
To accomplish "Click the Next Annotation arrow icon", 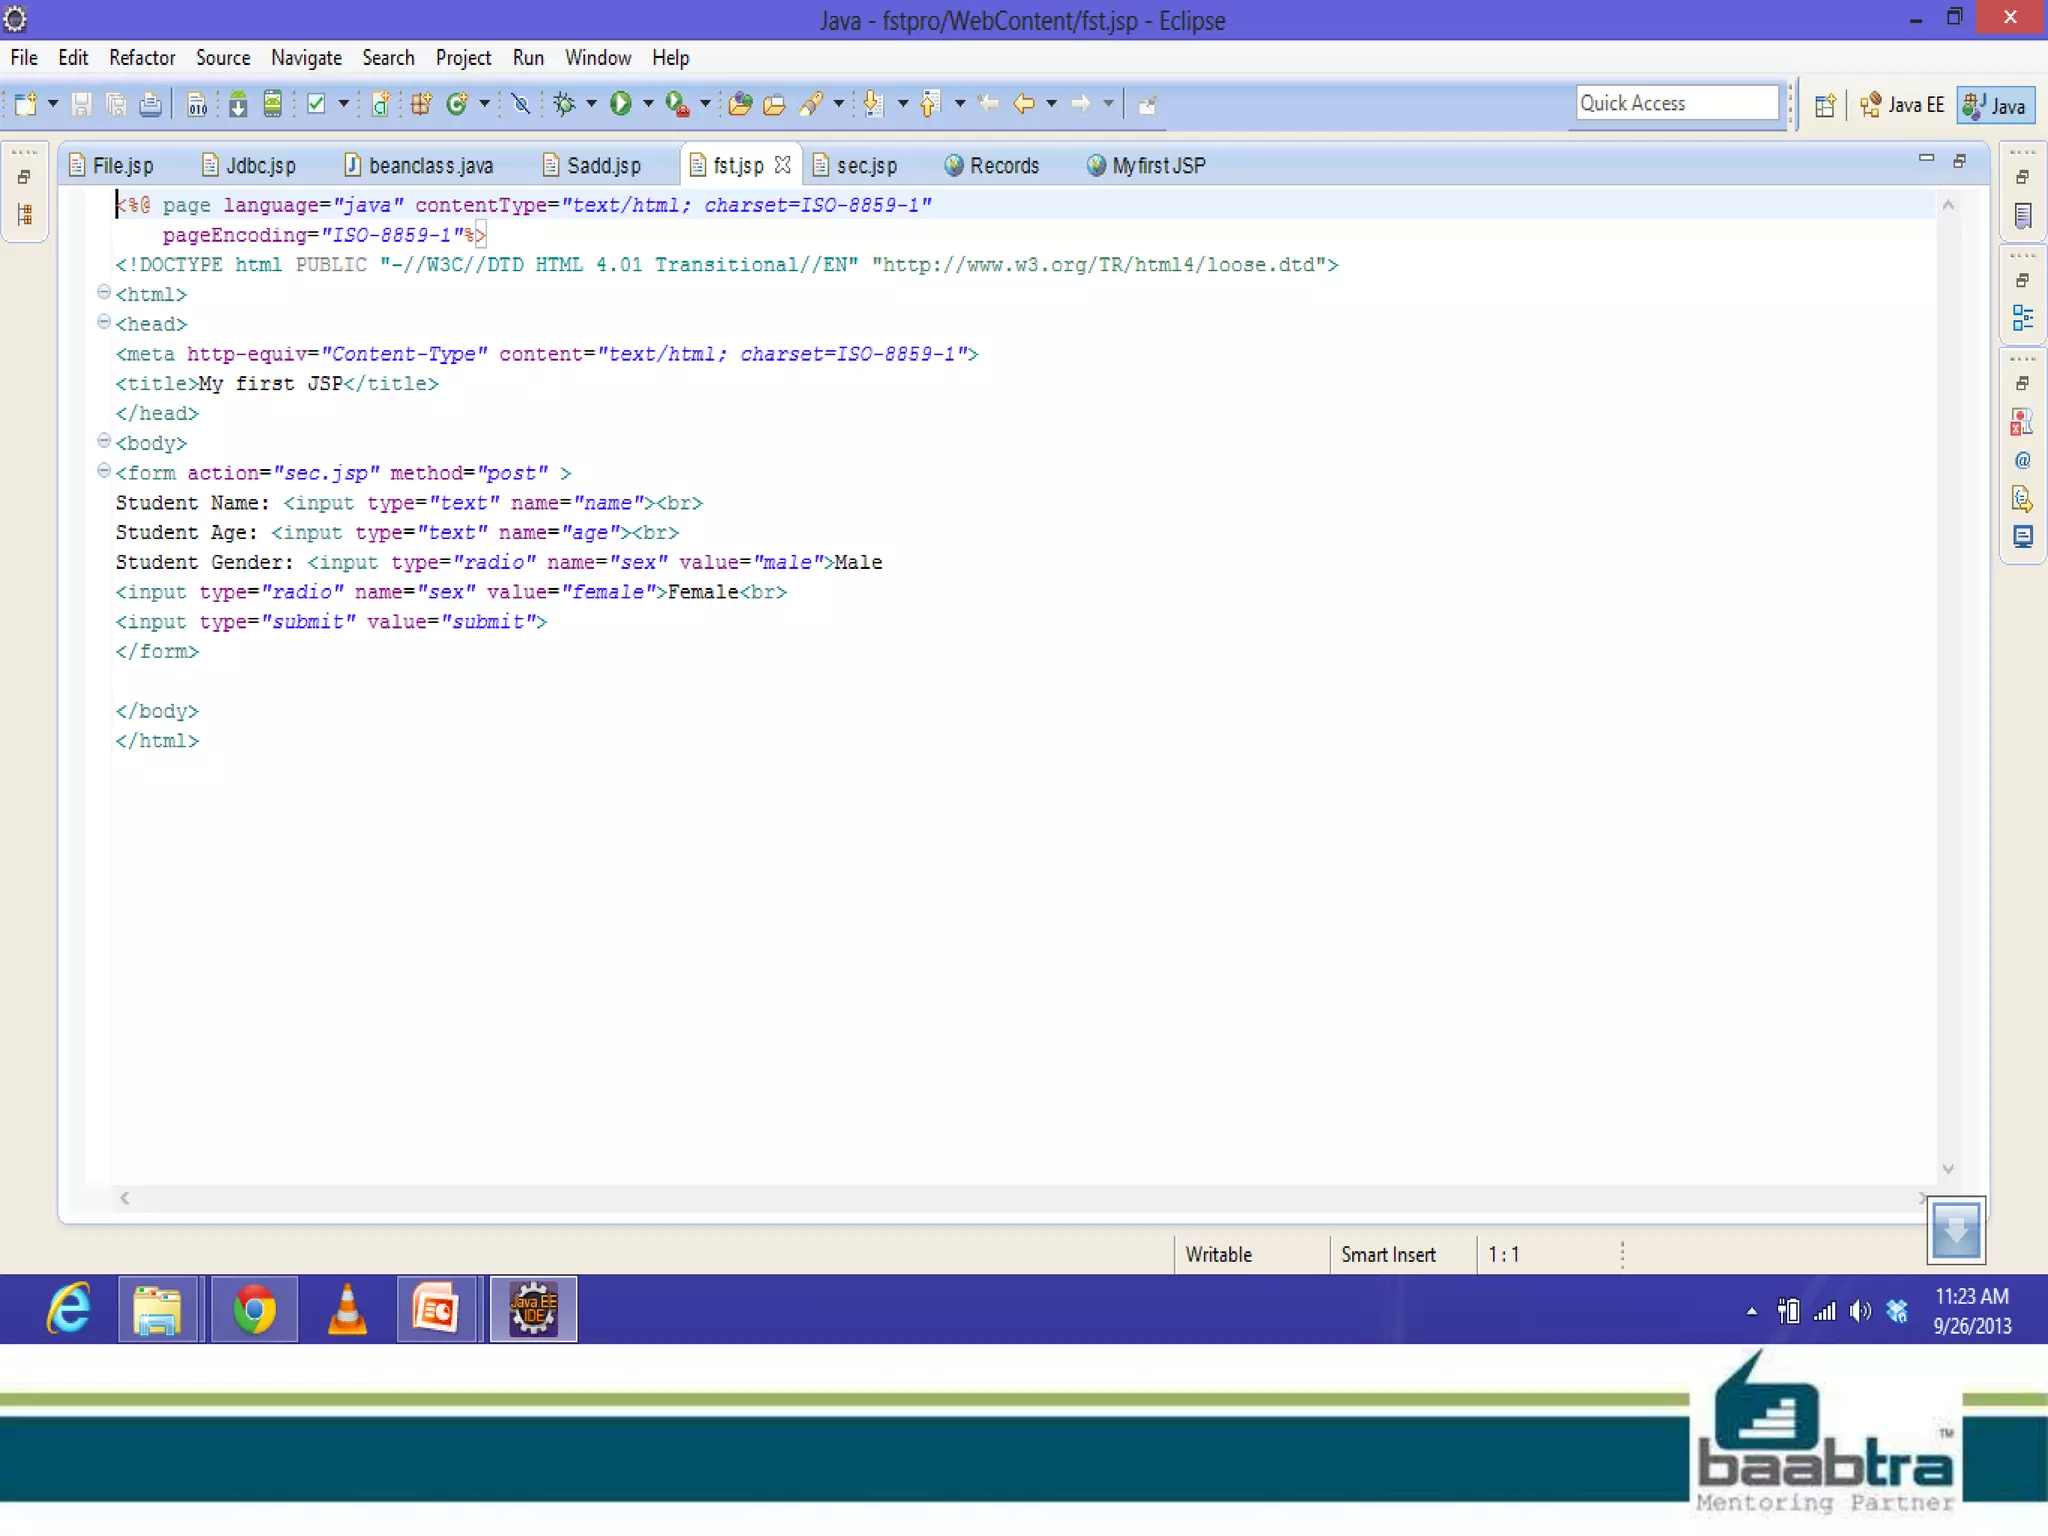I will (x=873, y=104).
